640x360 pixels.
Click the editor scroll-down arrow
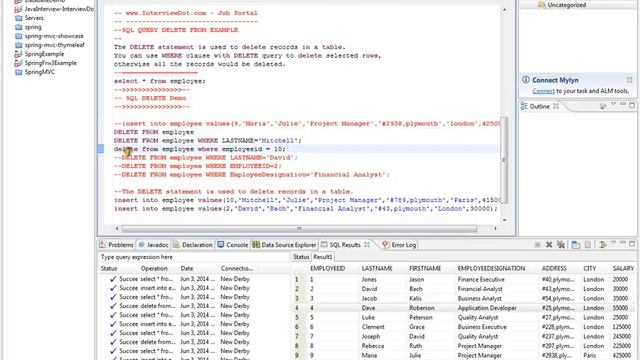[504, 220]
